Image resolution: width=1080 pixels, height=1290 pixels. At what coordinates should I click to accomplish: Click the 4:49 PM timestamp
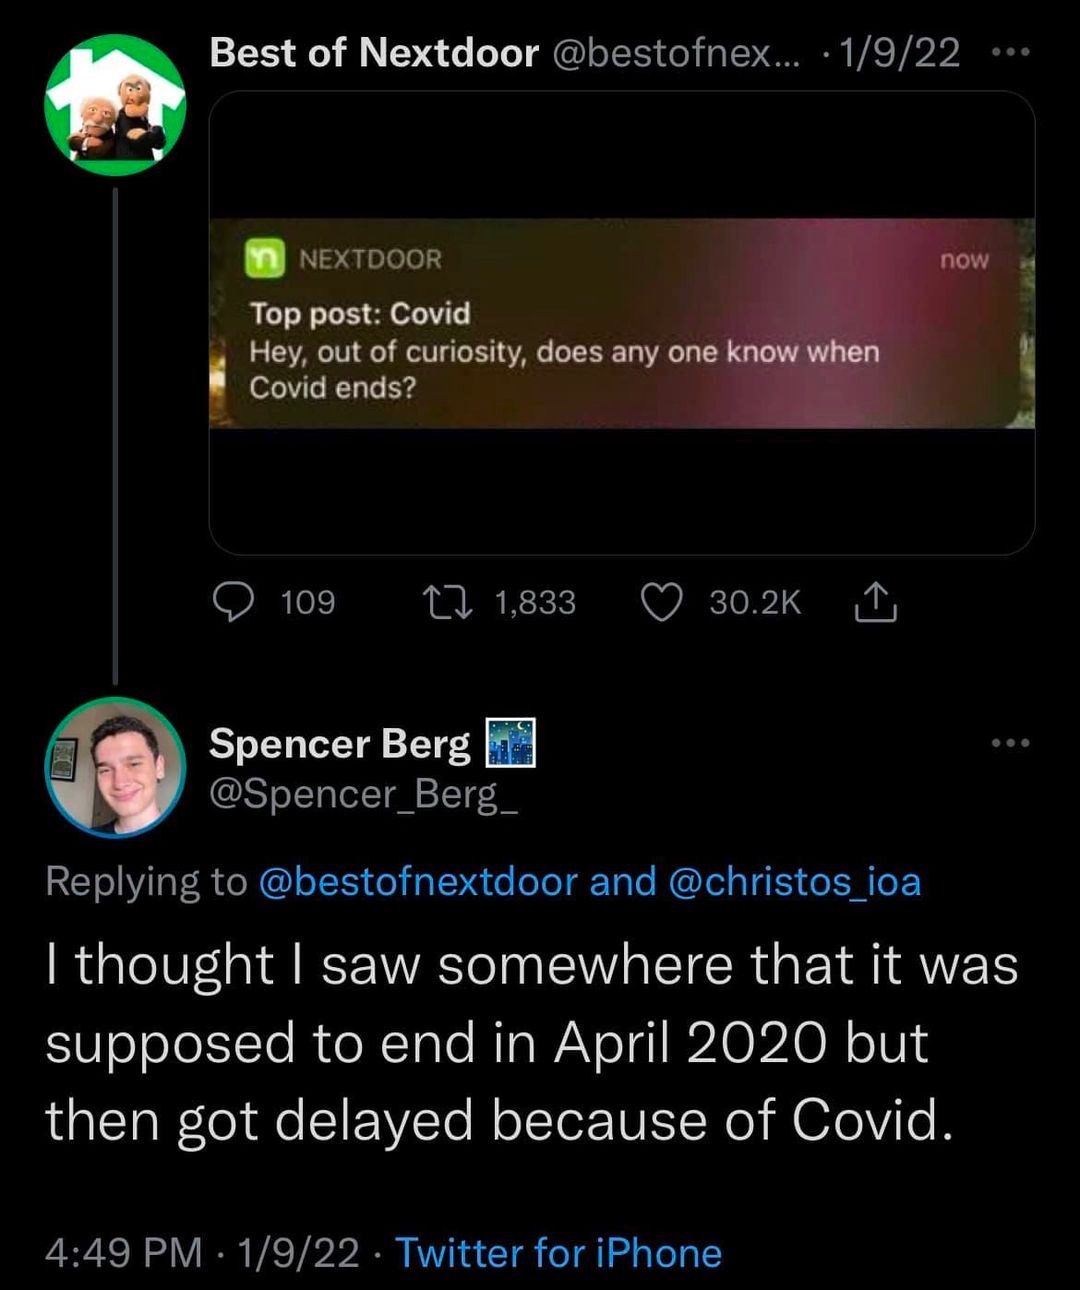tap(124, 1253)
